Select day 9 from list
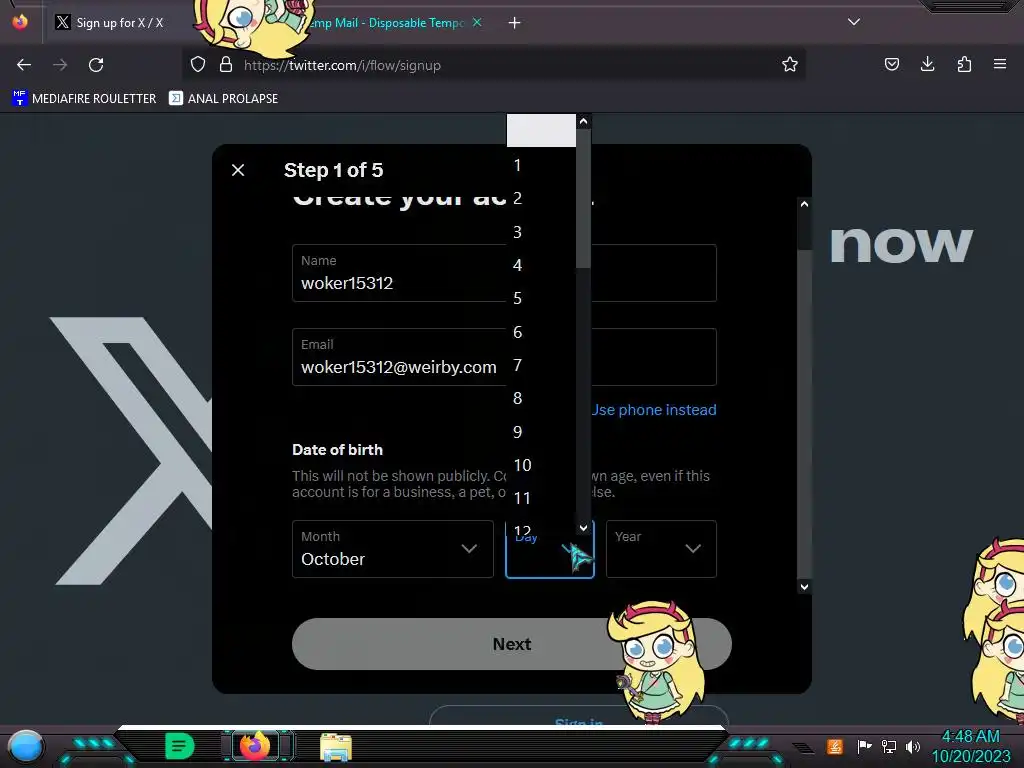 [x=541, y=432]
